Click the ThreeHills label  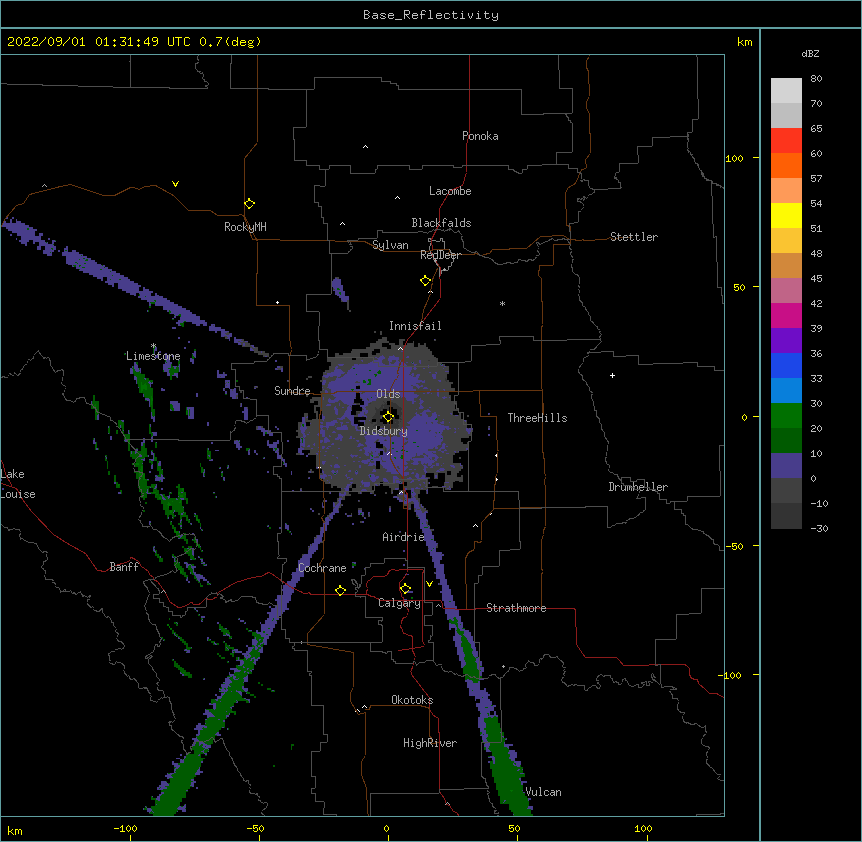pos(537,418)
